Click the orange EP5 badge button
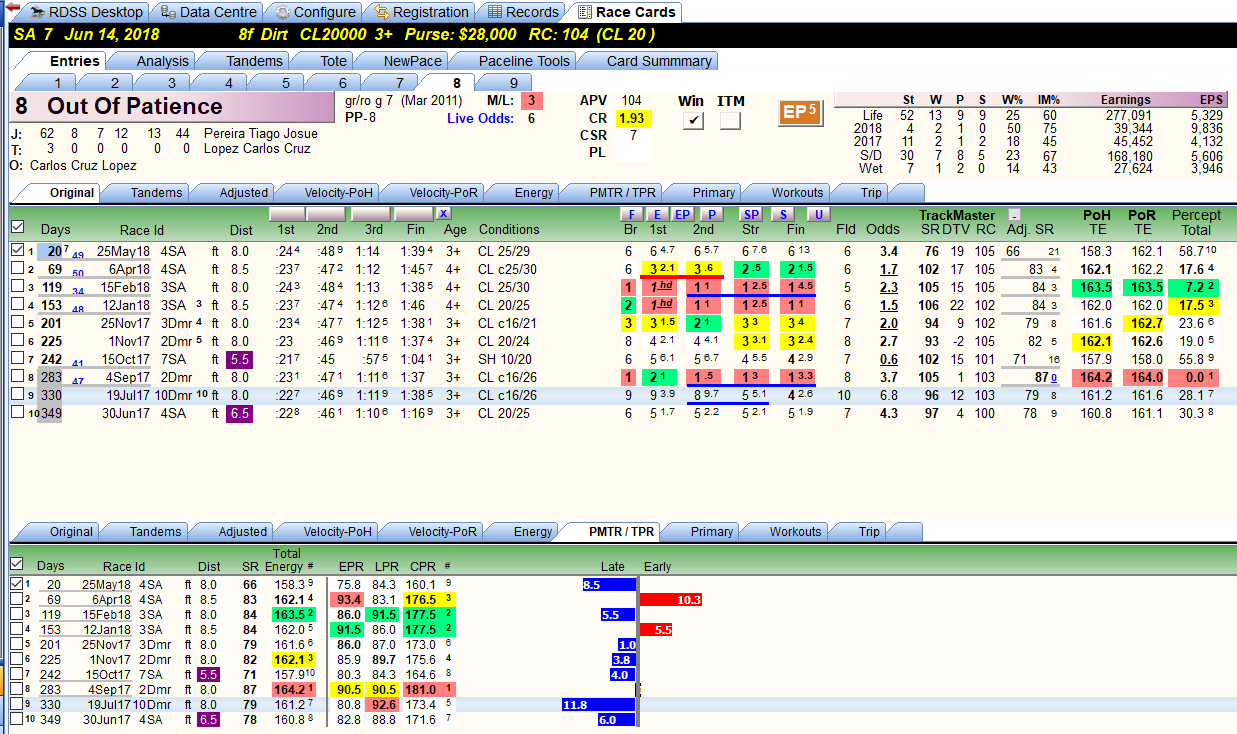 pyautogui.click(x=800, y=112)
